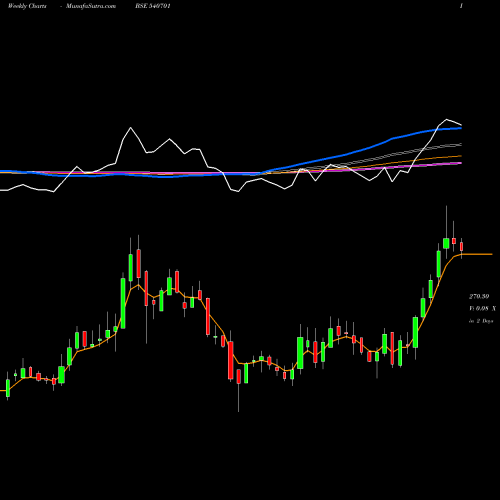The height and width of the screenshot is (500, 500).
Task: Click the 270.59 price value
Action: tap(479, 296)
